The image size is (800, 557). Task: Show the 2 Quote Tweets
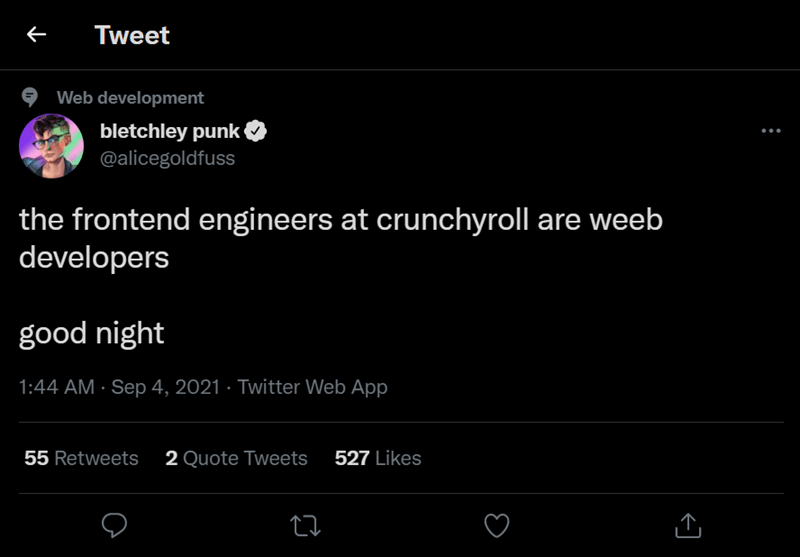236,458
